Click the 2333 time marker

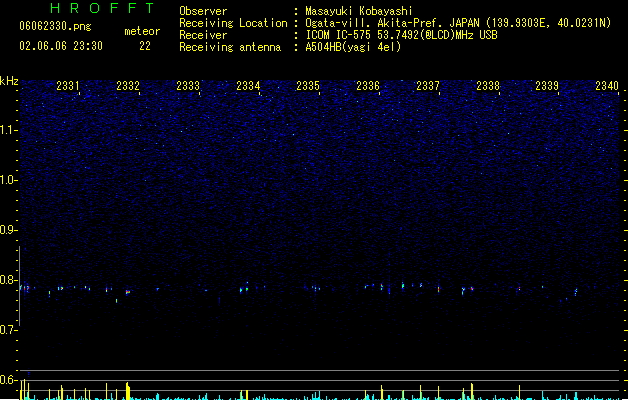pos(188,85)
